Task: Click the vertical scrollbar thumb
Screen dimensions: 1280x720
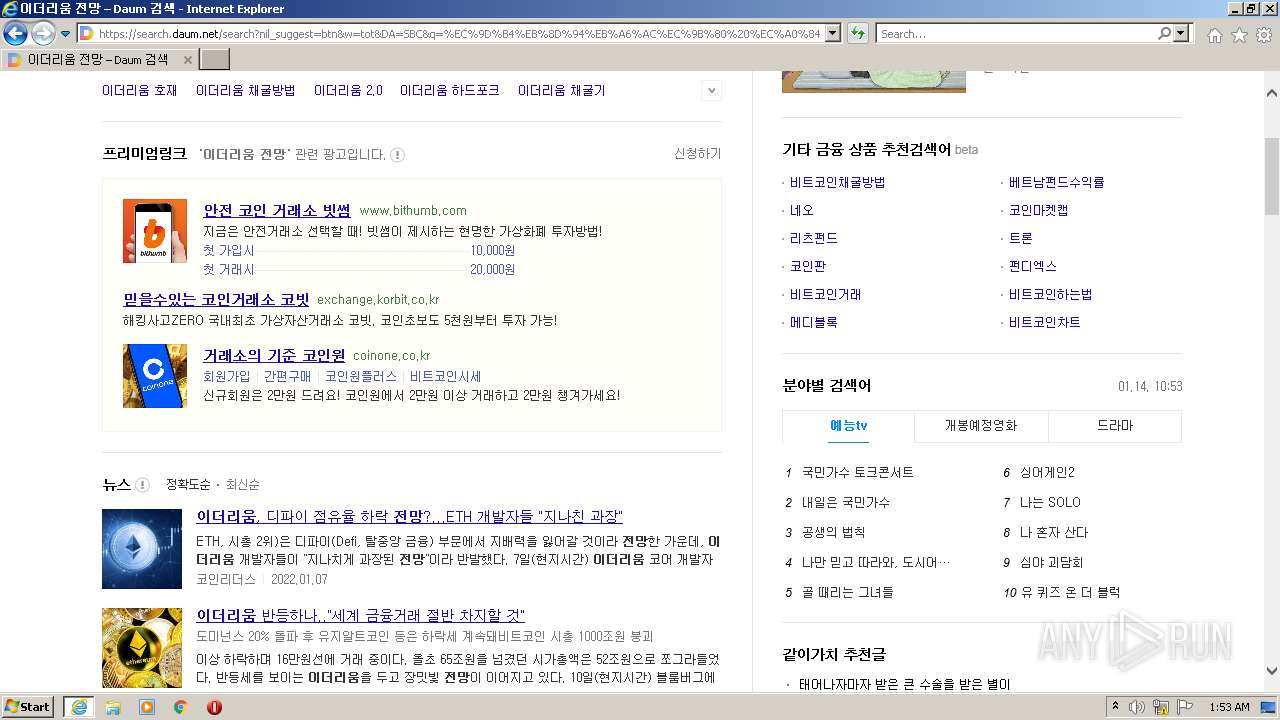Action: click(1272, 176)
